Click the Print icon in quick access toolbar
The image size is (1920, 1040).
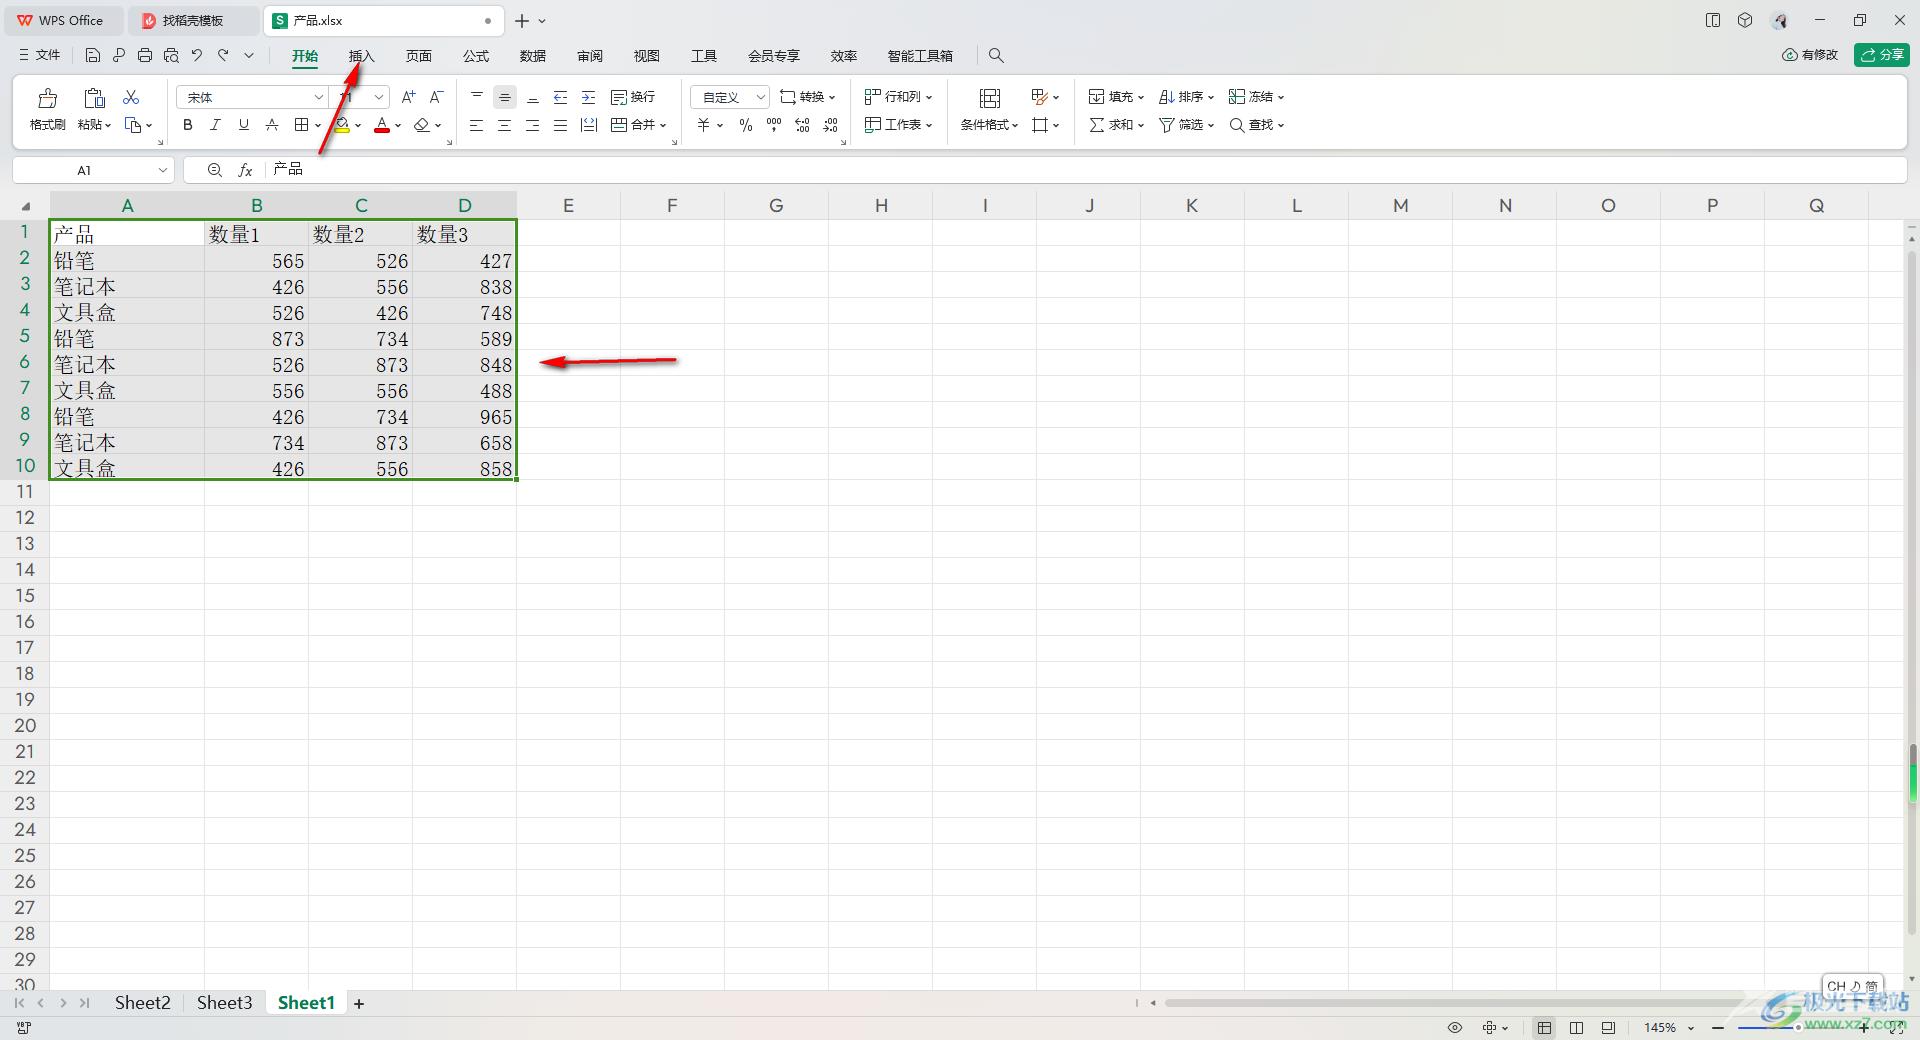coord(145,56)
